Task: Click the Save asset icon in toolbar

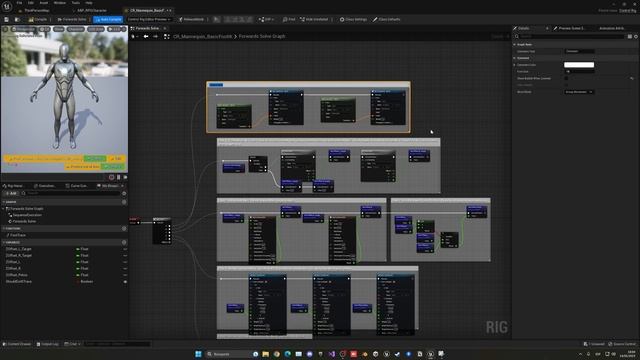Action: click(7, 19)
